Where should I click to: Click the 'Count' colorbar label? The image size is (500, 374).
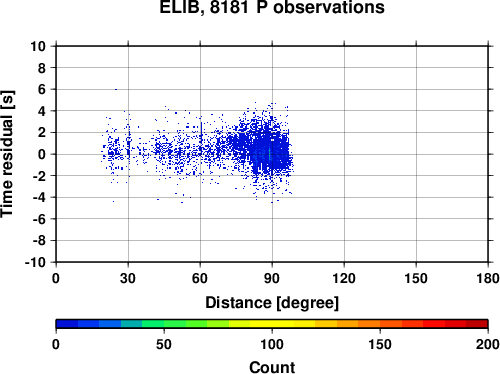pyautogui.click(x=272, y=367)
